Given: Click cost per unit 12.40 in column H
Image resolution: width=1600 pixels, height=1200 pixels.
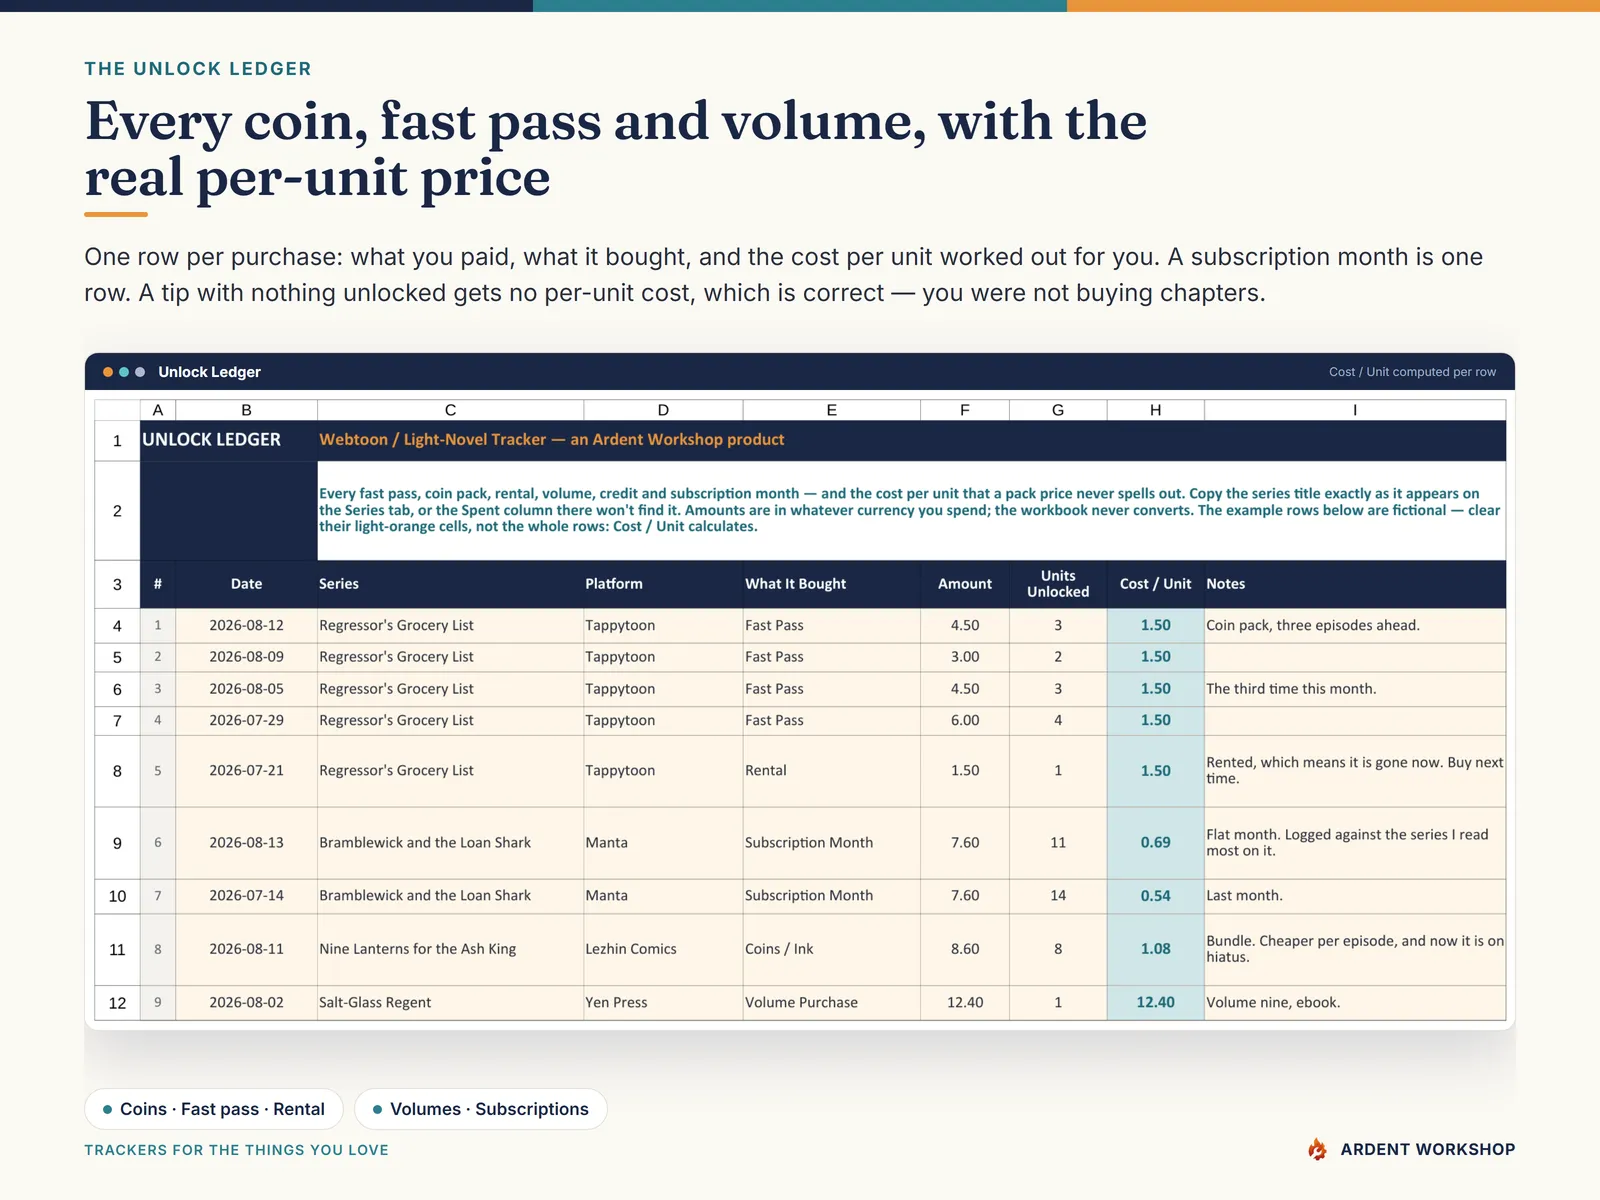Looking at the screenshot, I should click(x=1155, y=1003).
